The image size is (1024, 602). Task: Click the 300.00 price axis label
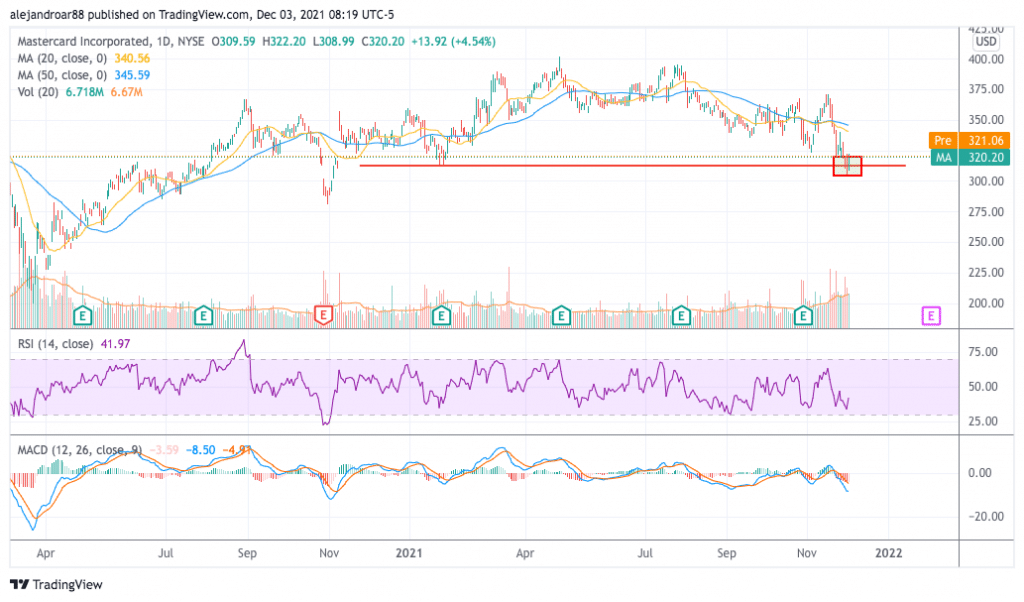click(x=985, y=182)
